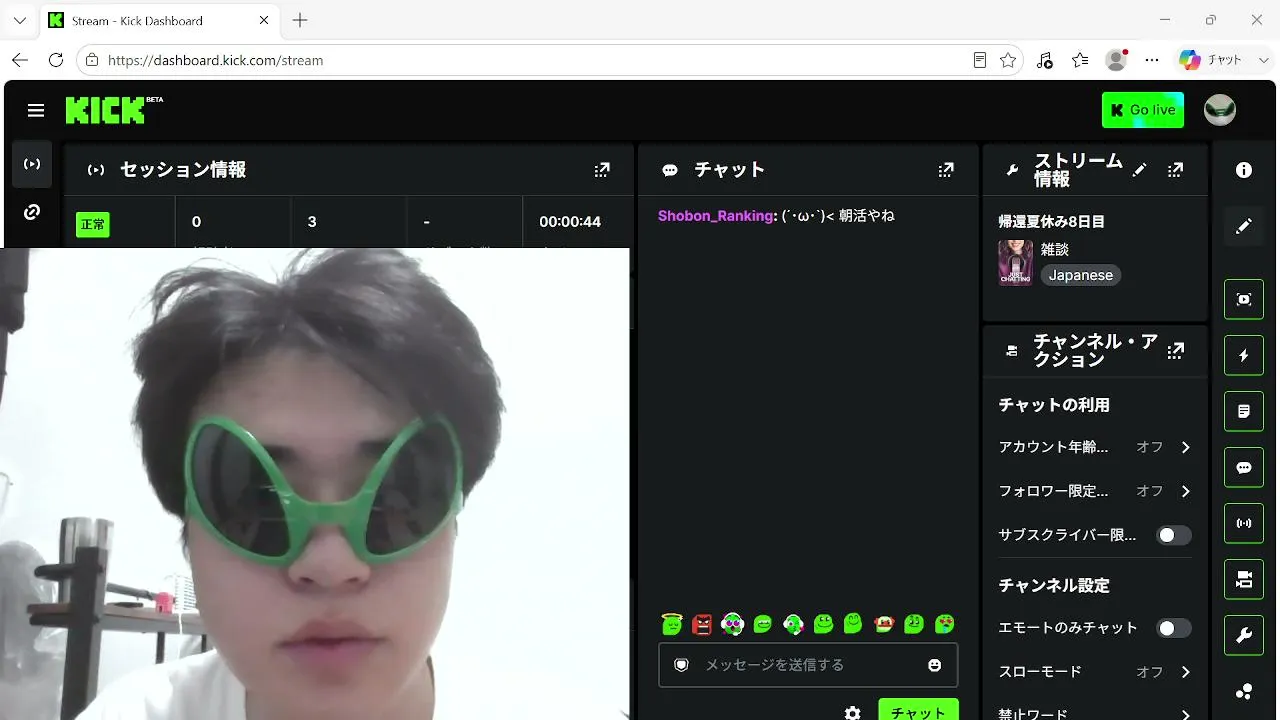Open a new browser tab
The height and width of the screenshot is (720, 1280).
300,20
